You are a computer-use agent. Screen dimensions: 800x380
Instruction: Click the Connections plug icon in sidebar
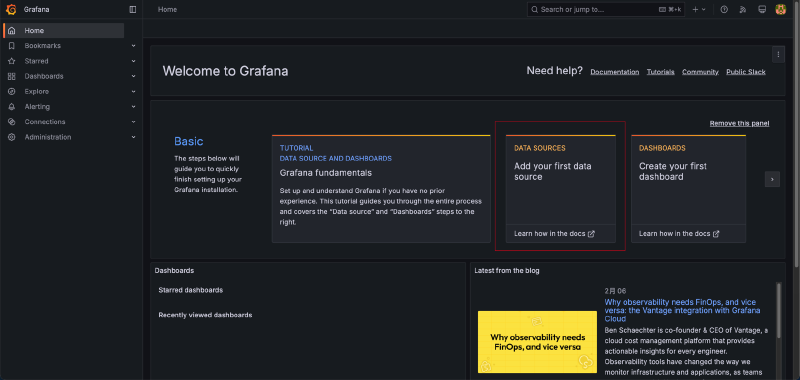(12, 122)
